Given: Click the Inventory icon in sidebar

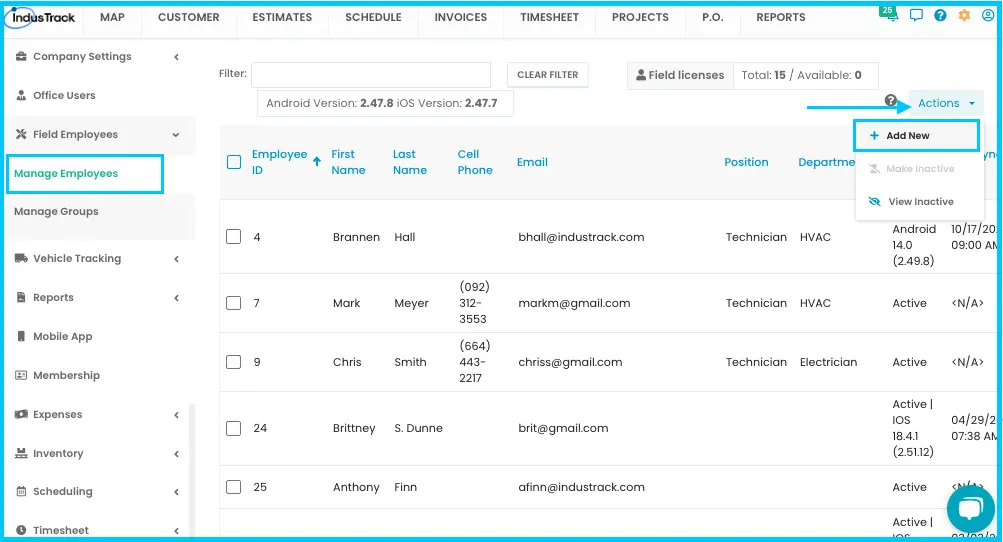Looking at the screenshot, I should [x=21, y=454].
